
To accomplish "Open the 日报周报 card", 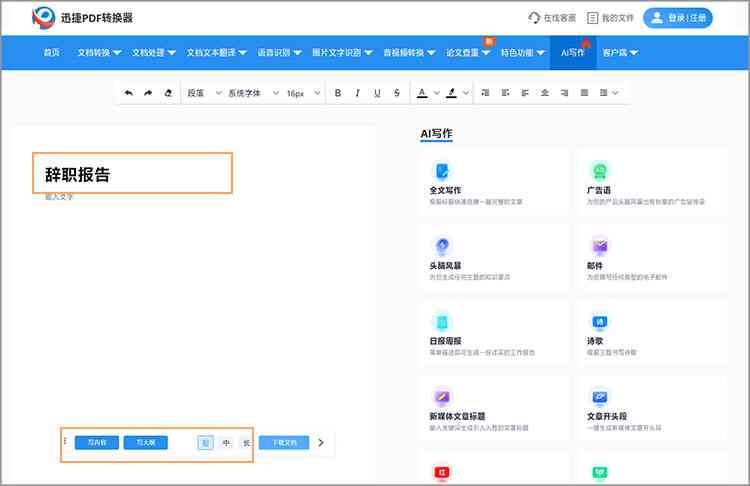I will point(495,333).
